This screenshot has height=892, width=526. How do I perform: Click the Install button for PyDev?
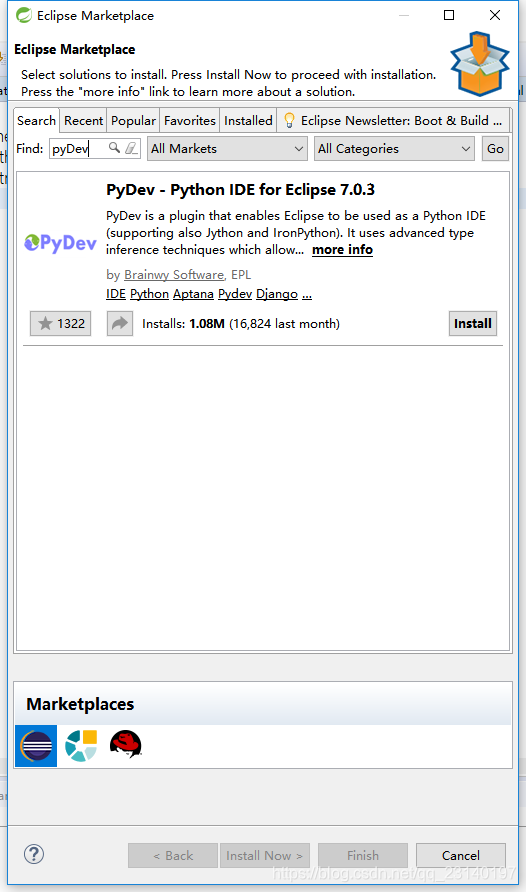[x=473, y=324]
